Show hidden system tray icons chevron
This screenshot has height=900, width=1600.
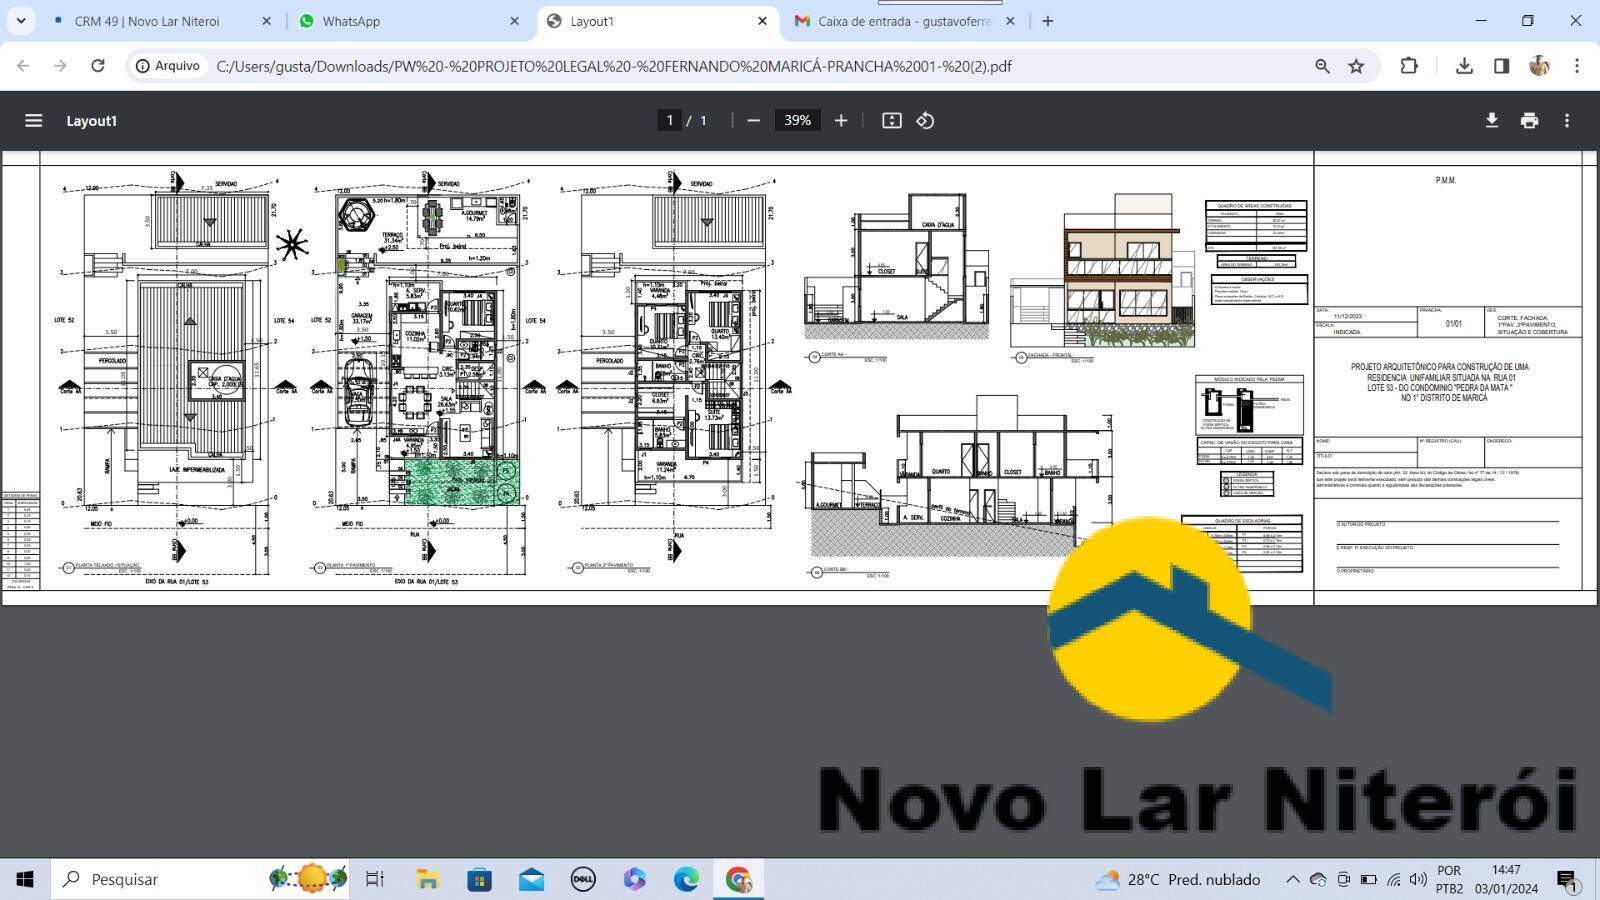click(1292, 879)
